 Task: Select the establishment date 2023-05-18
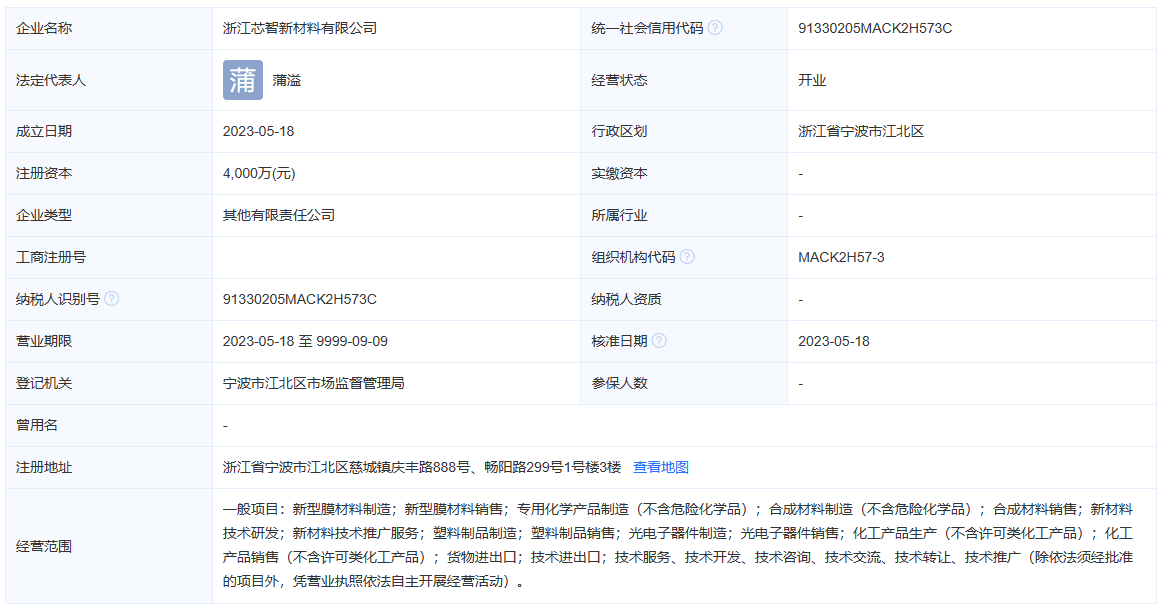(x=259, y=131)
